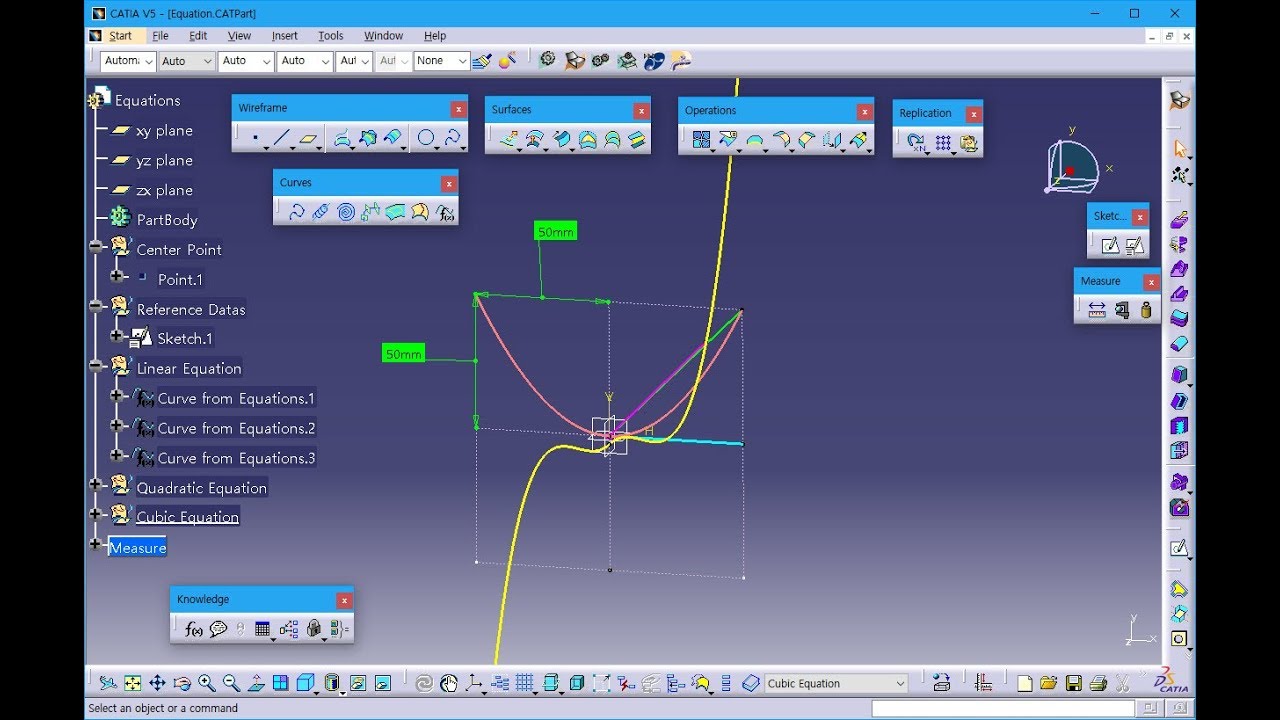Expand the Quadratic Equation tree node
Screen dimensions: 1280x720
tap(95, 485)
